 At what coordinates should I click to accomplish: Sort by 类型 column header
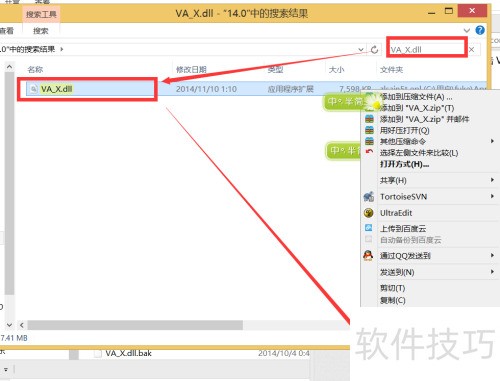276,69
